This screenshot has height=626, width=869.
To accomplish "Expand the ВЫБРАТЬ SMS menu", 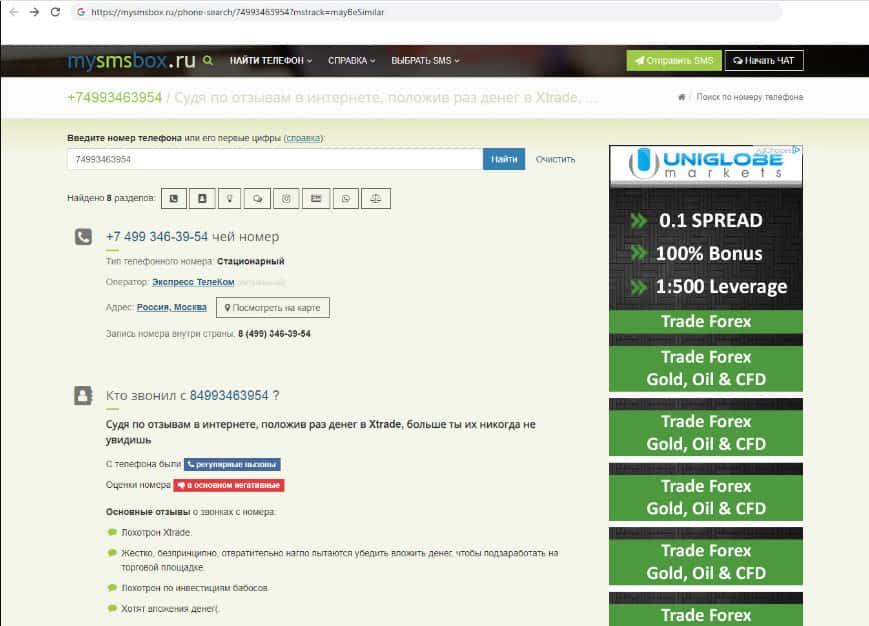I will [x=425, y=60].
